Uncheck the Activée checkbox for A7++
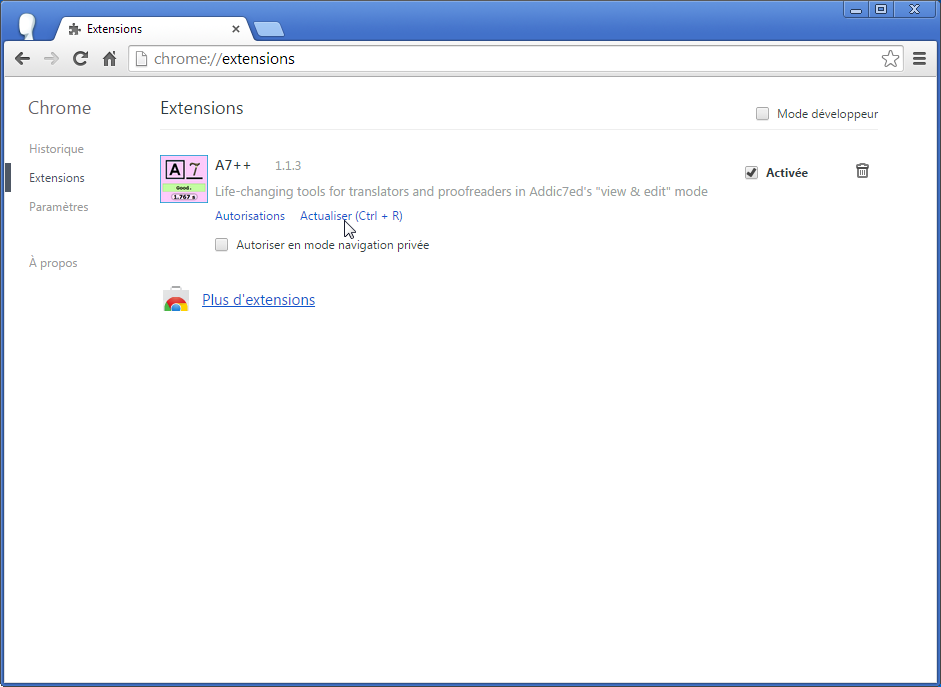 click(752, 173)
